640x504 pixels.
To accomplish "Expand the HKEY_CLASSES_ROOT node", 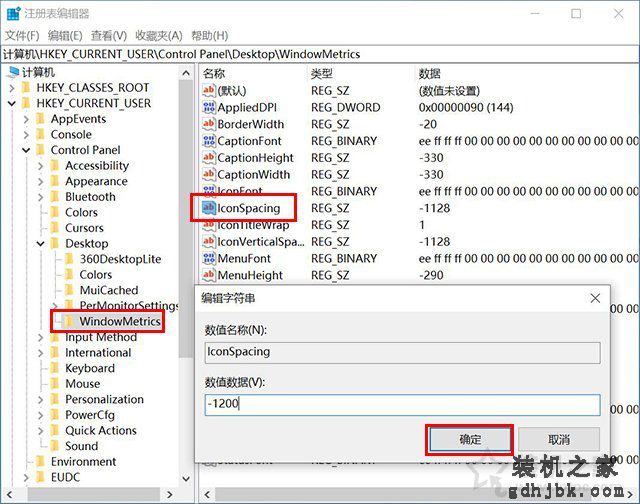I will (12, 88).
